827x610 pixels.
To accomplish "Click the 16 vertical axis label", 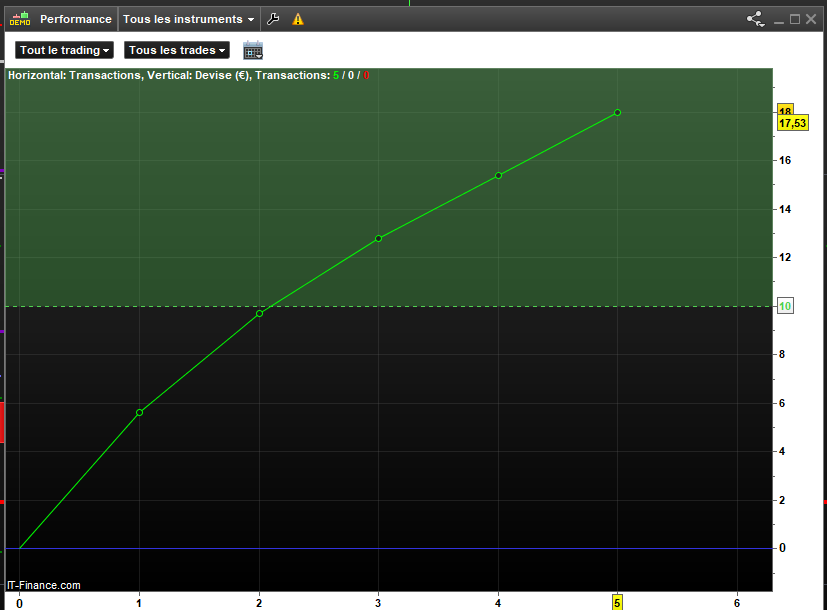I will (x=785, y=160).
